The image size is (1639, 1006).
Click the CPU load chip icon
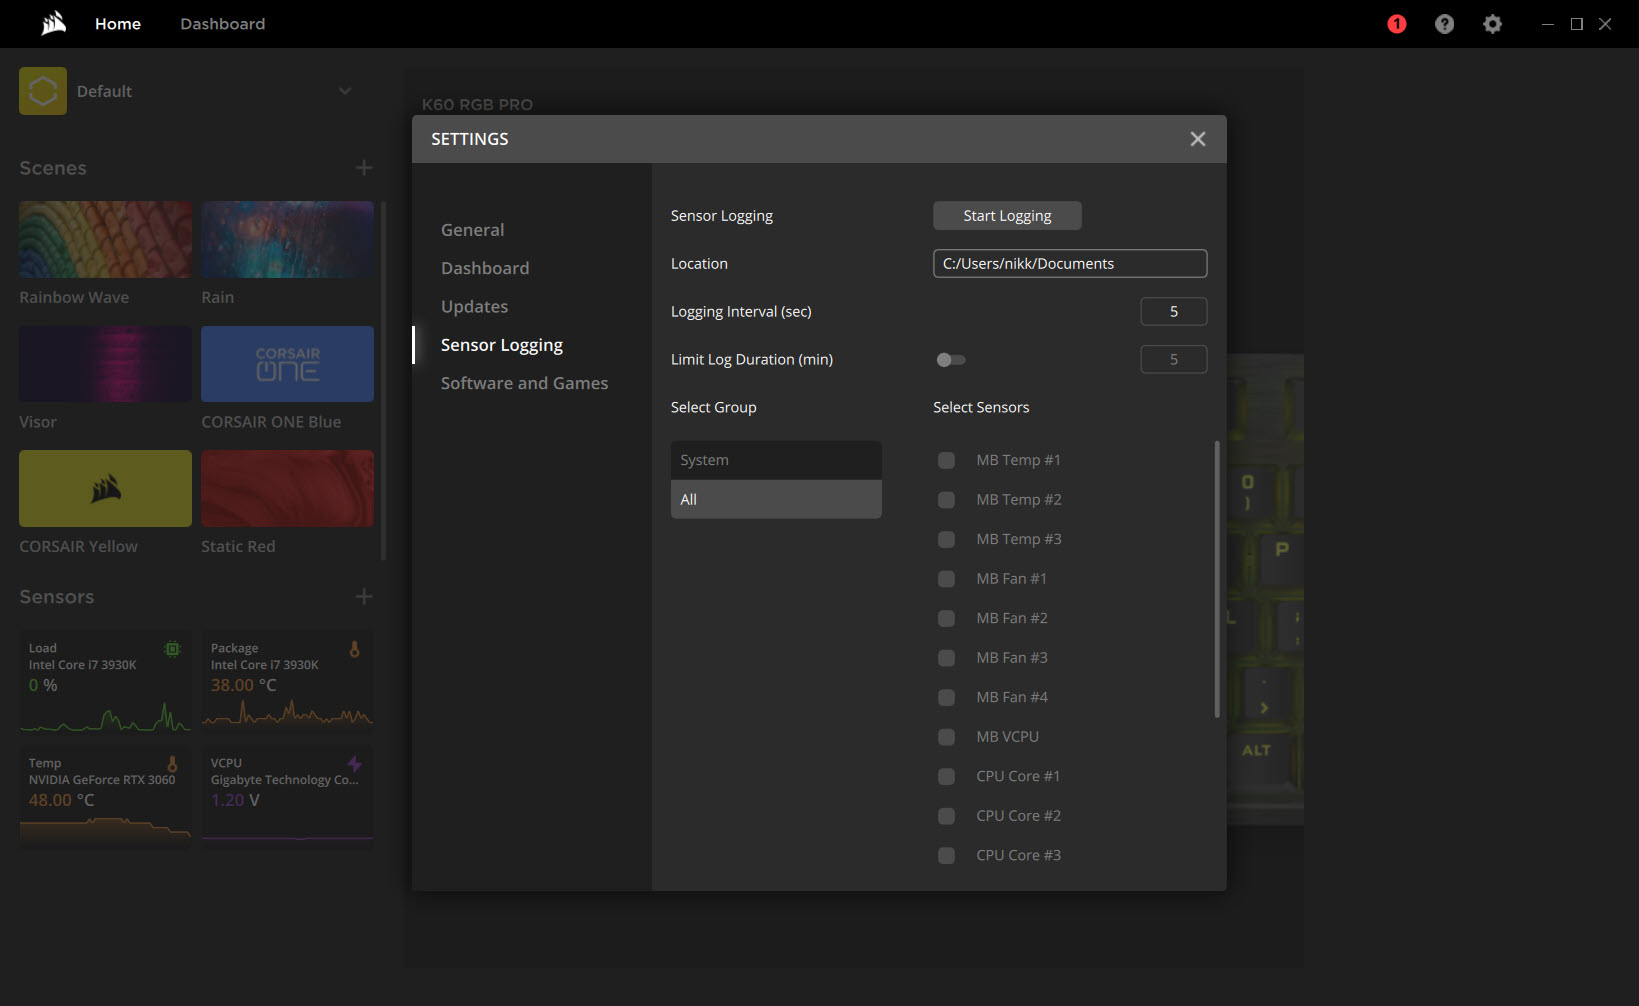[x=172, y=649]
